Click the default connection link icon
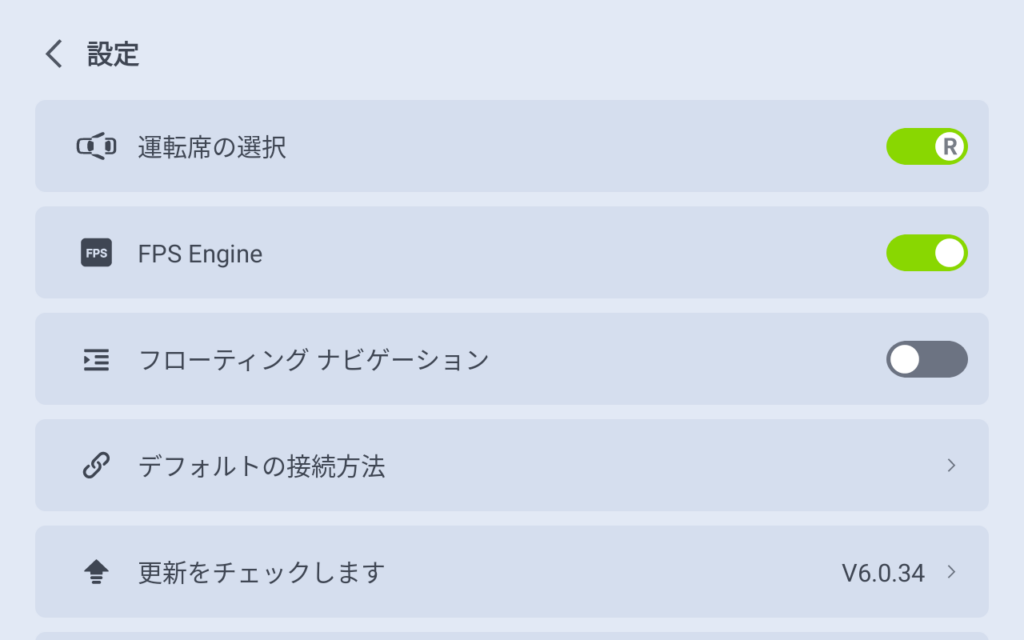The height and width of the screenshot is (640, 1024). tap(96, 466)
